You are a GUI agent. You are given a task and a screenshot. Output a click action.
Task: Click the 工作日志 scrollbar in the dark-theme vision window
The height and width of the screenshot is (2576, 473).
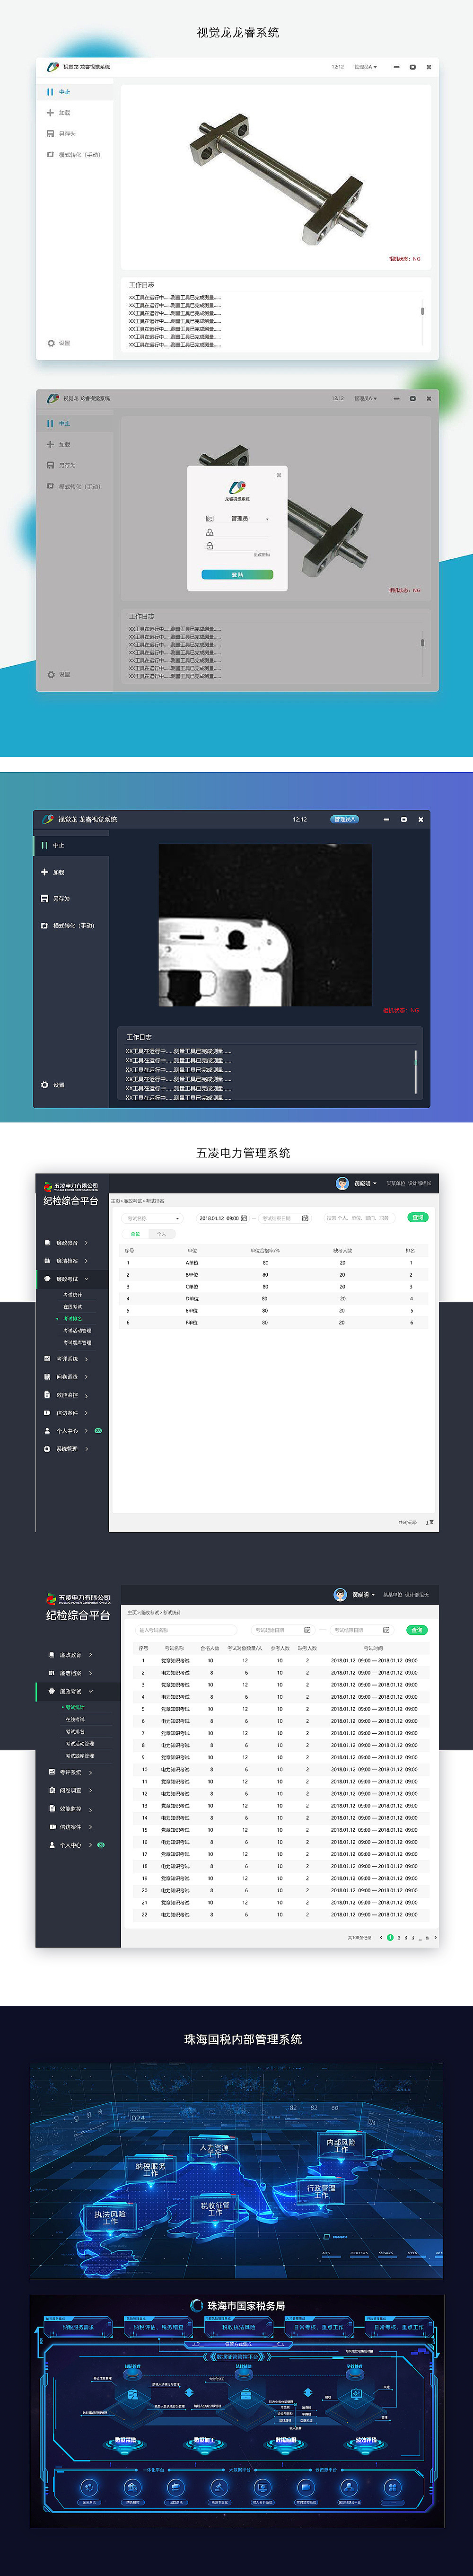point(415,1073)
